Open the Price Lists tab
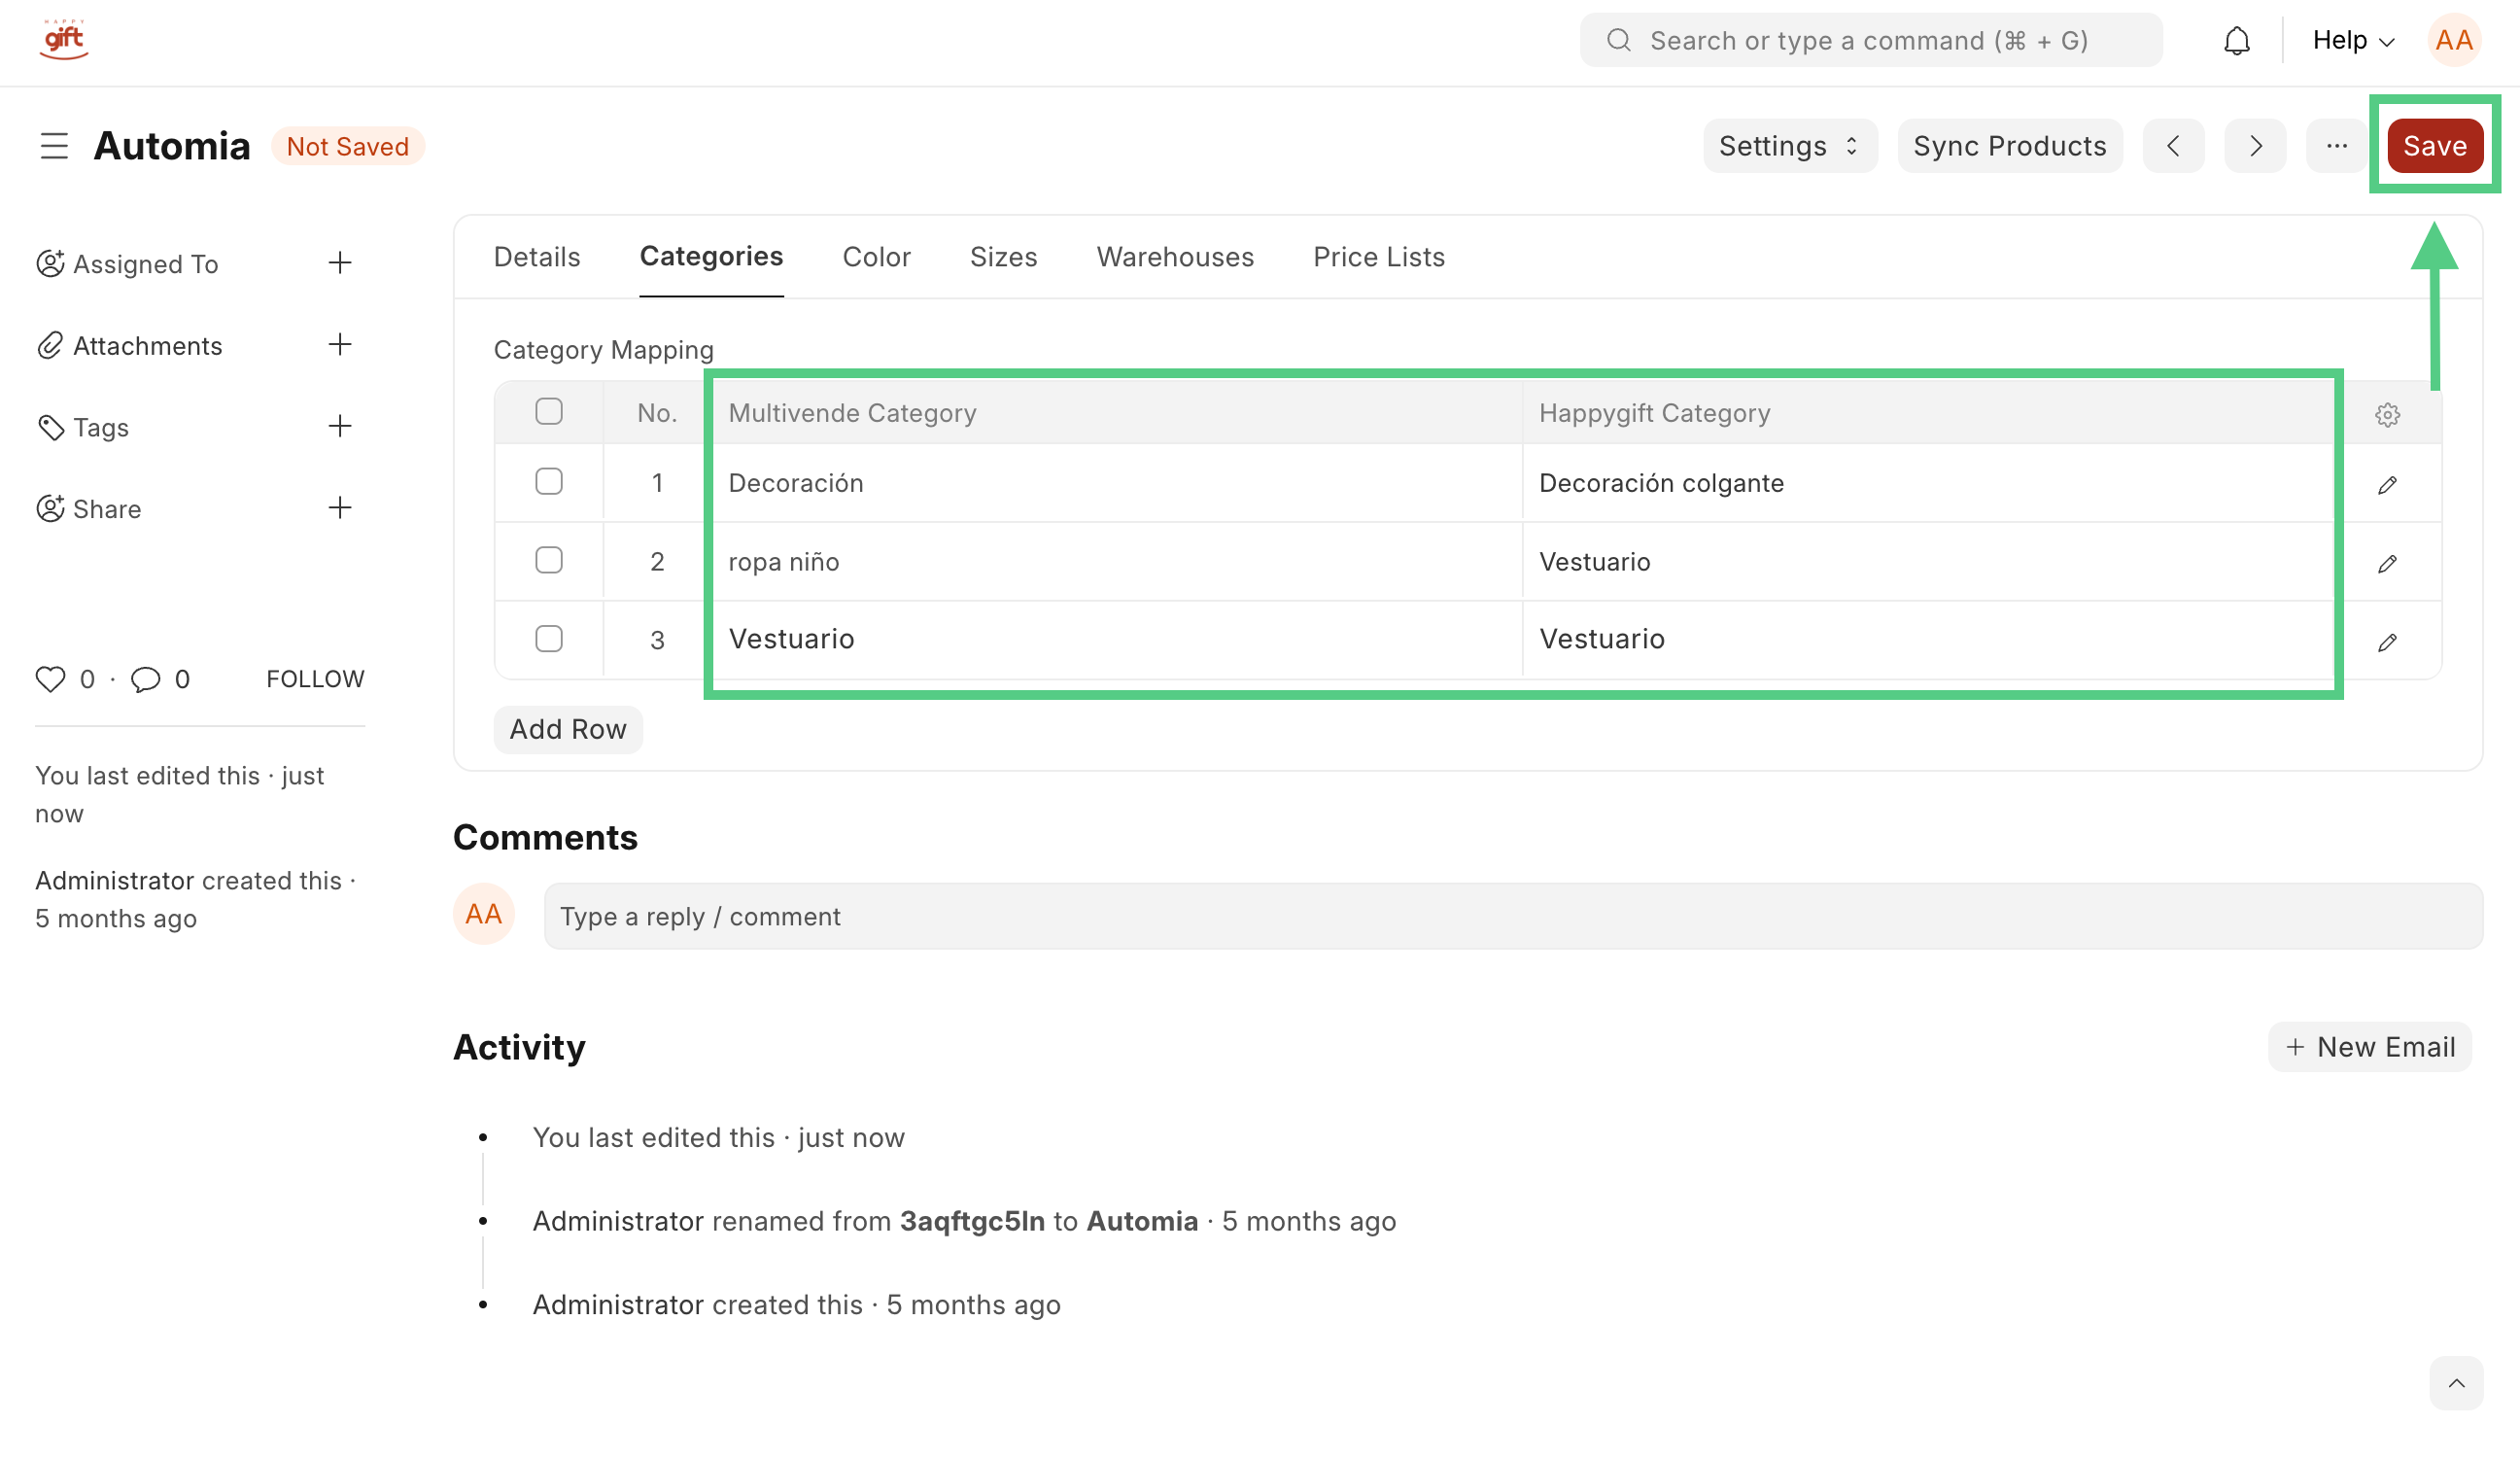Screen dimensions: 2520x1460 [x=1379, y=257]
